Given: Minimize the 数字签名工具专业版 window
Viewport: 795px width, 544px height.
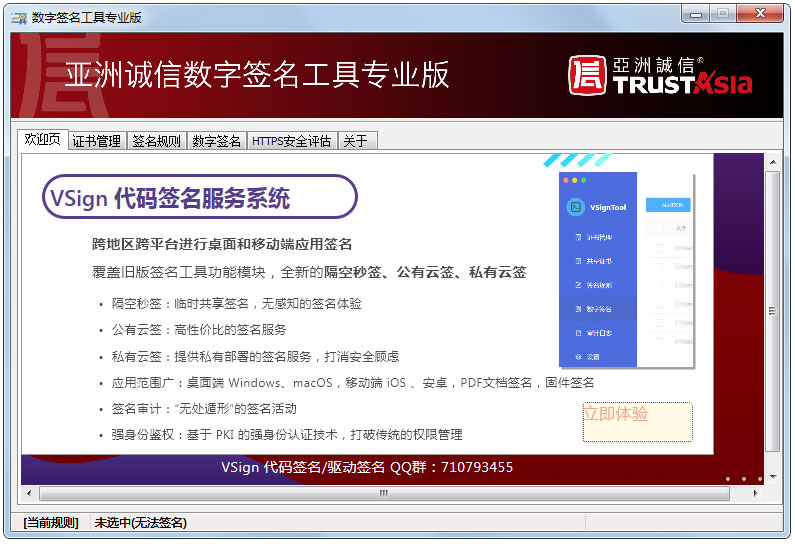Looking at the screenshot, I should point(696,14).
